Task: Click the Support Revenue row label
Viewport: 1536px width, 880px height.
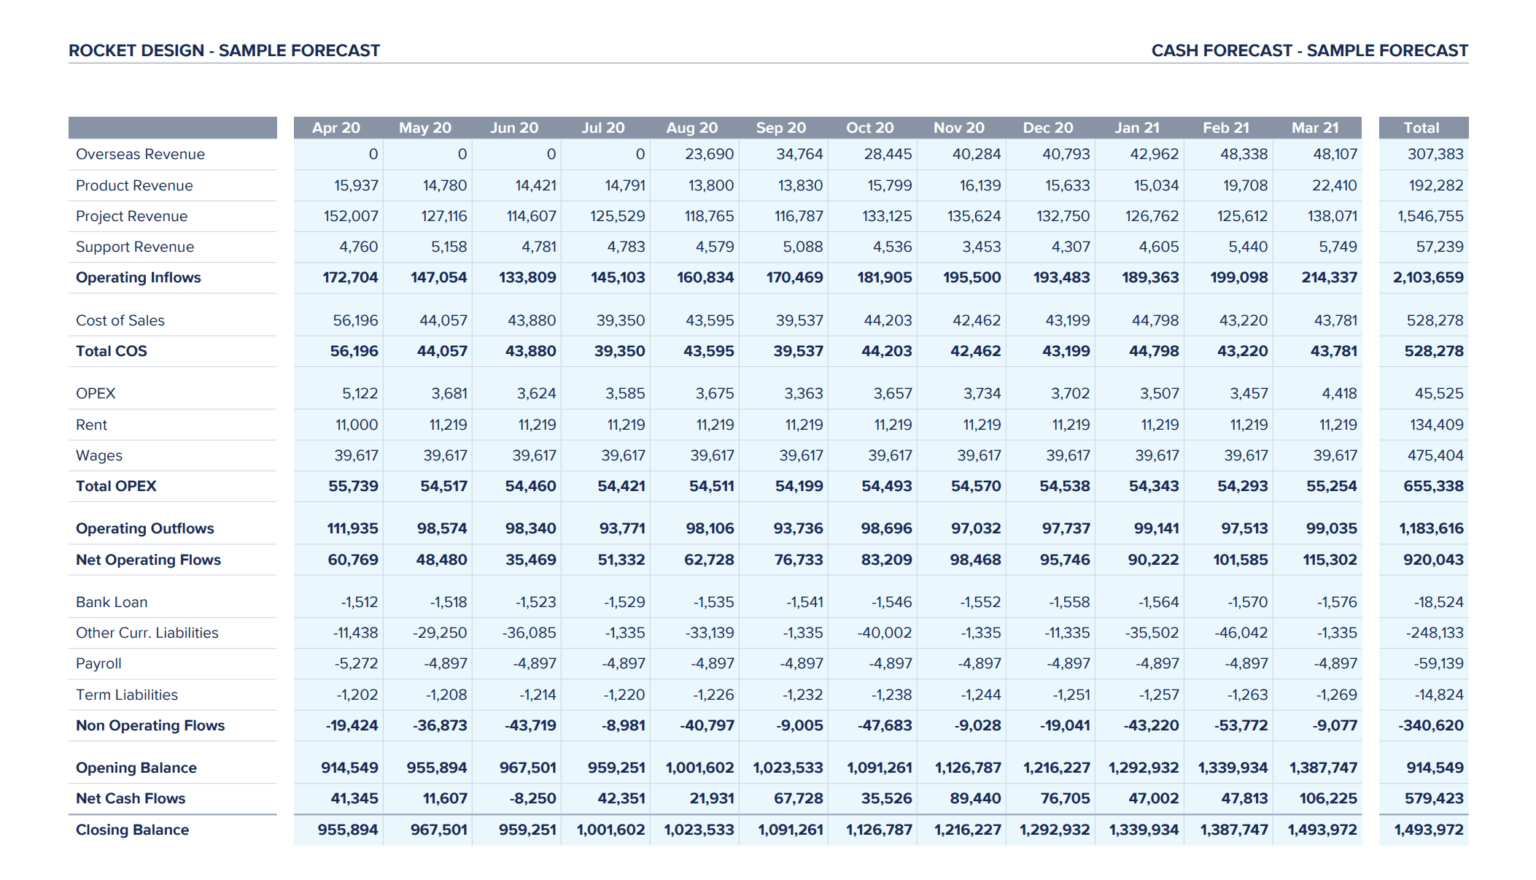Action: (136, 246)
